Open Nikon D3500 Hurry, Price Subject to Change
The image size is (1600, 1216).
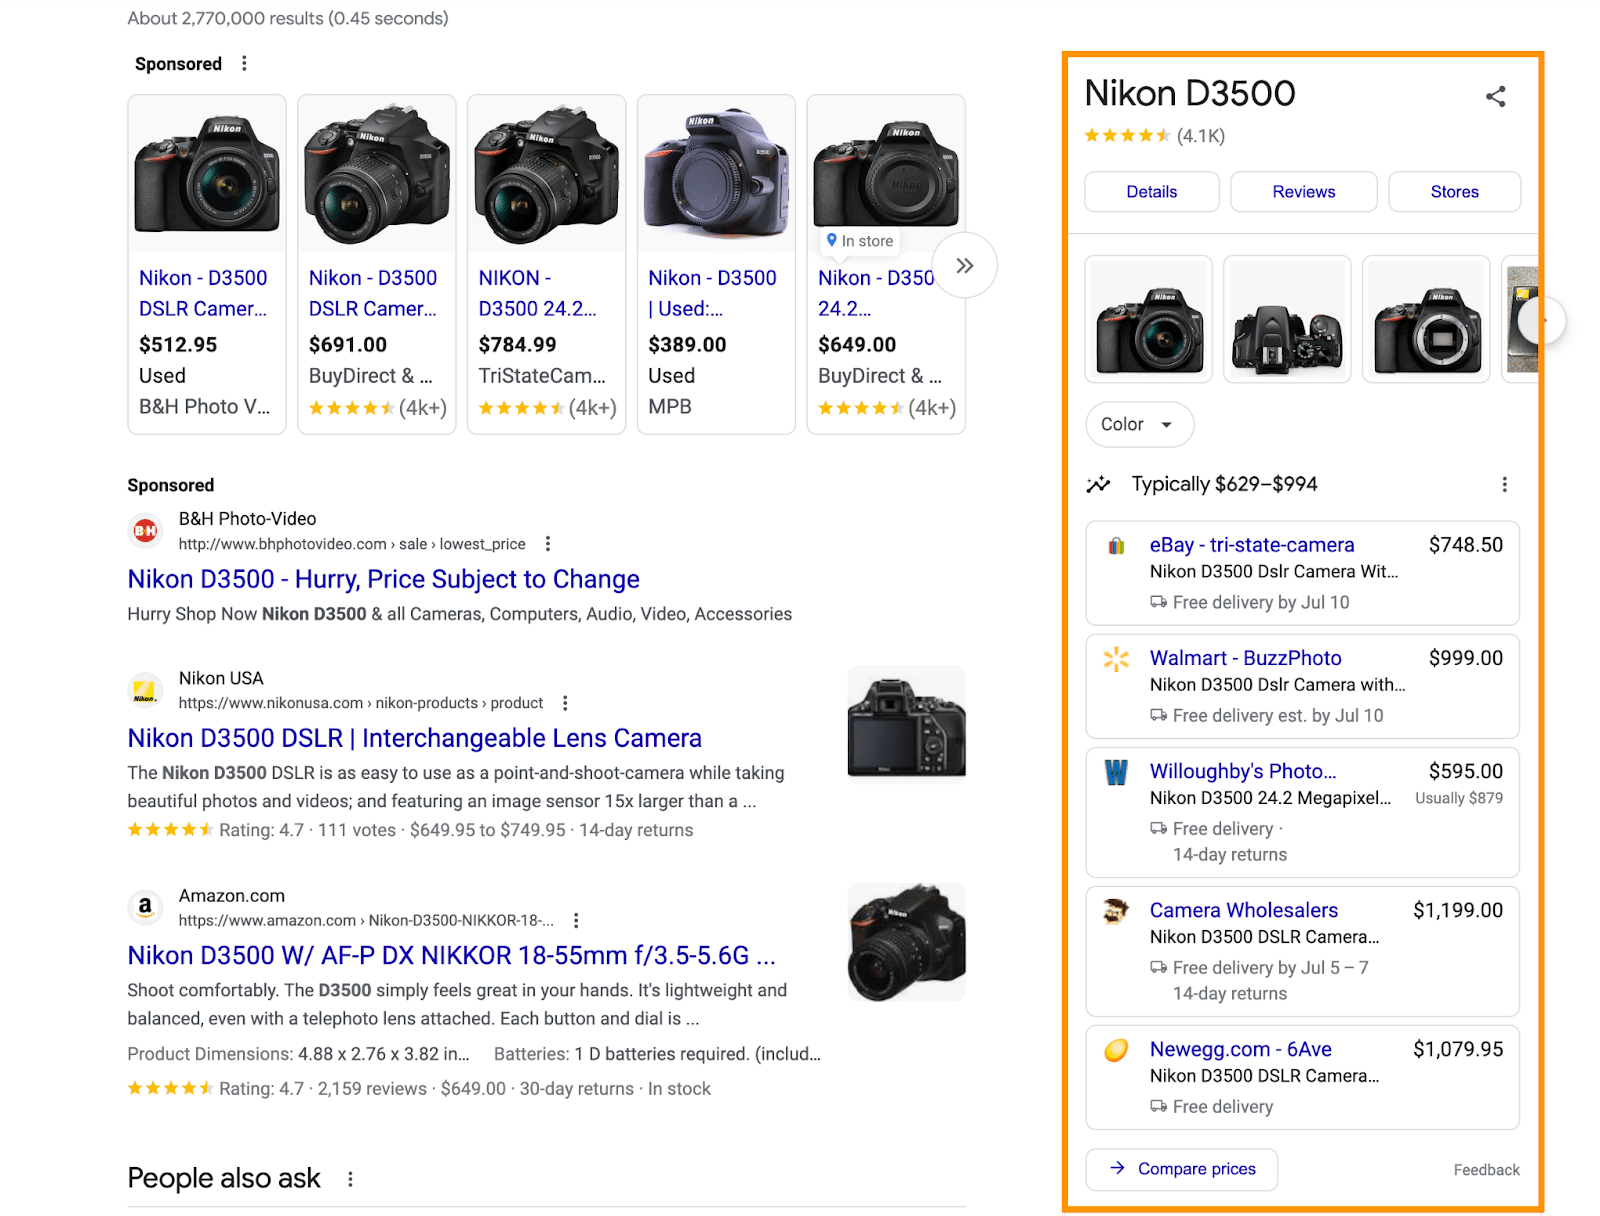[383, 580]
